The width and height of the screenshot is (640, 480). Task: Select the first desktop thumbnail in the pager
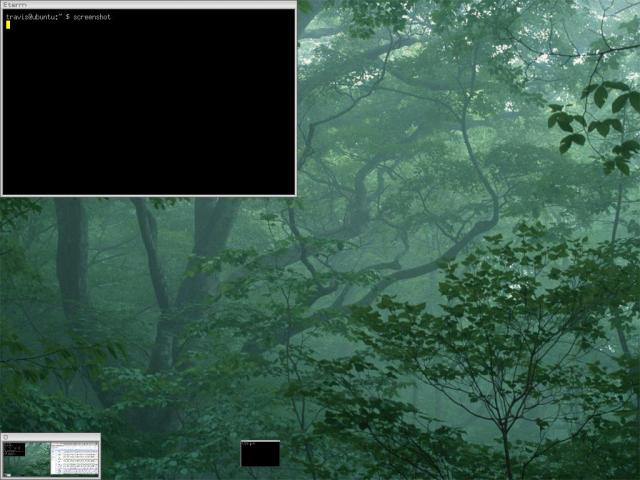tap(26, 459)
